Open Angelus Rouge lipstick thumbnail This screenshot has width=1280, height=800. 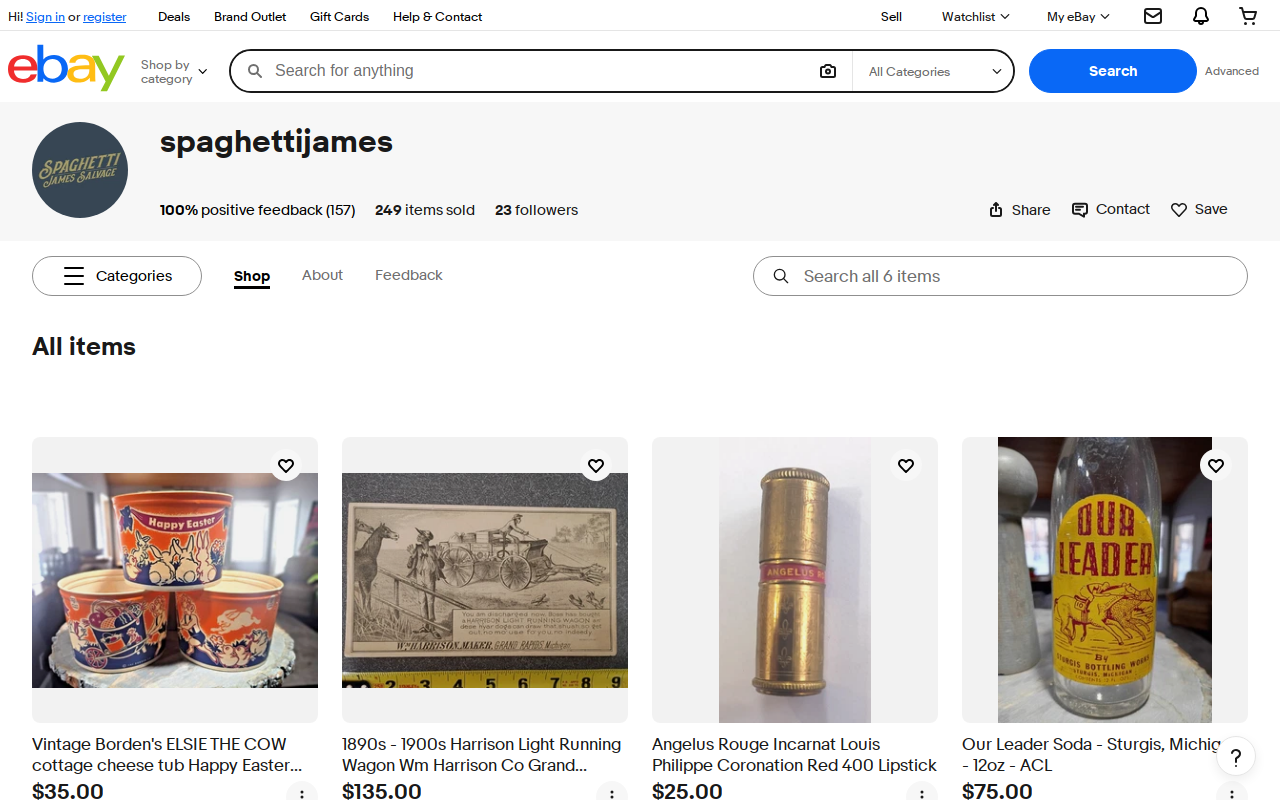coord(795,580)
